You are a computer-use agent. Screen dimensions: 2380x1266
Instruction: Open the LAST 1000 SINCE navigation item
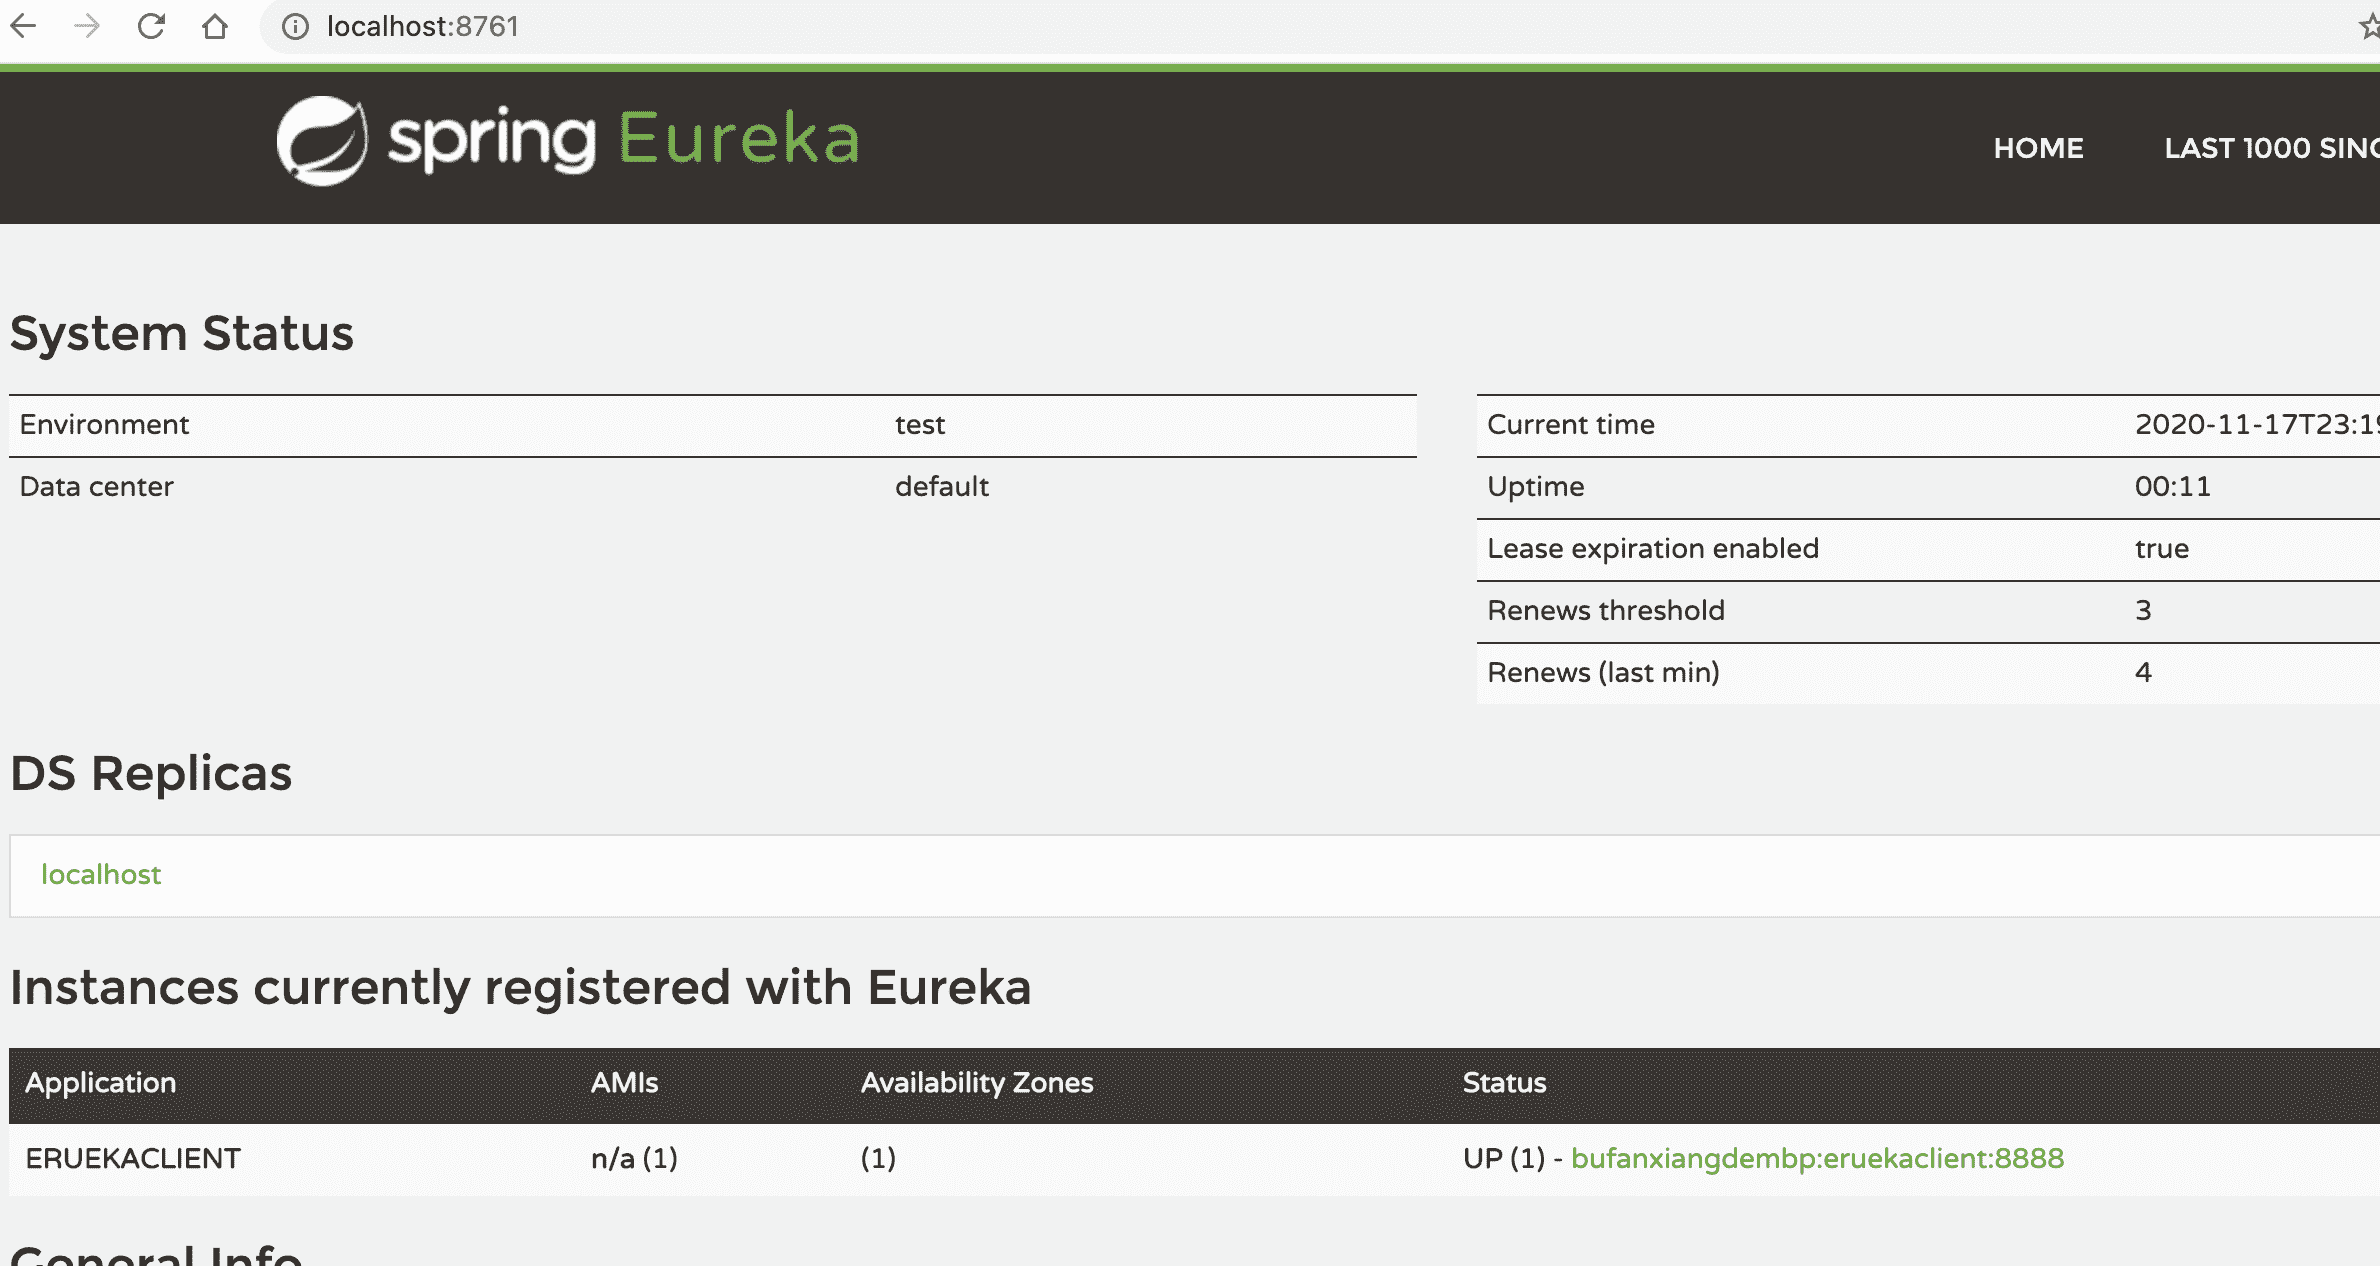2270,148
